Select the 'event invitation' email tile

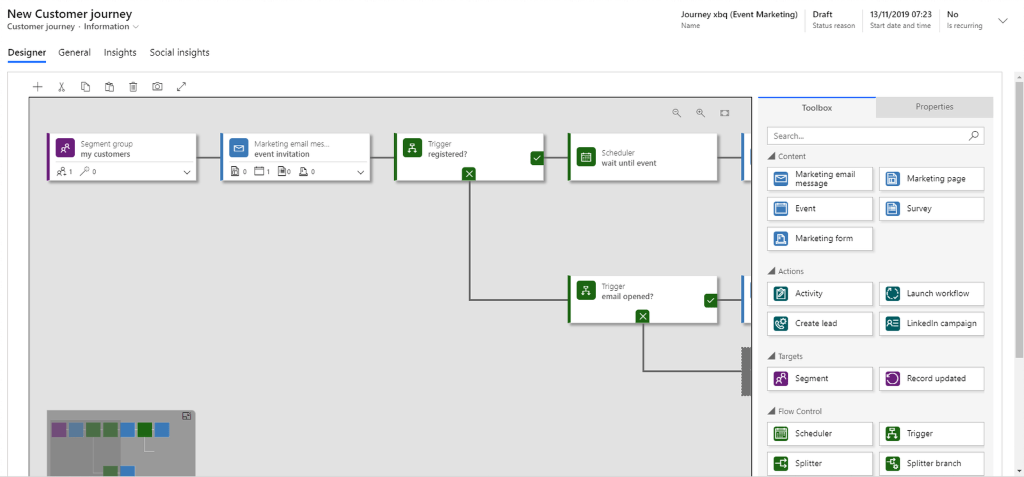tap(295, 157)
